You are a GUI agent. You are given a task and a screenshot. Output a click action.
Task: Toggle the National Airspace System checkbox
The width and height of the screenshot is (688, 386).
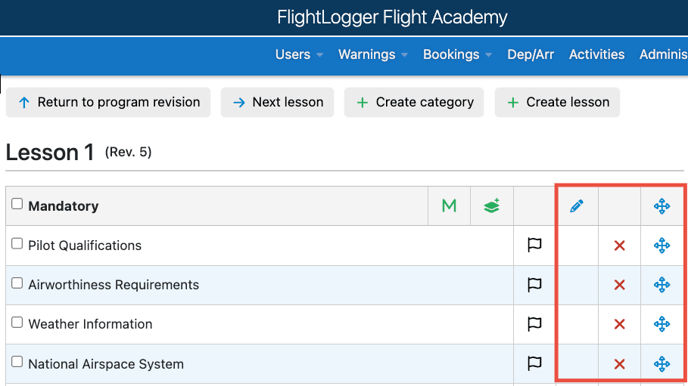coord(17,361)
